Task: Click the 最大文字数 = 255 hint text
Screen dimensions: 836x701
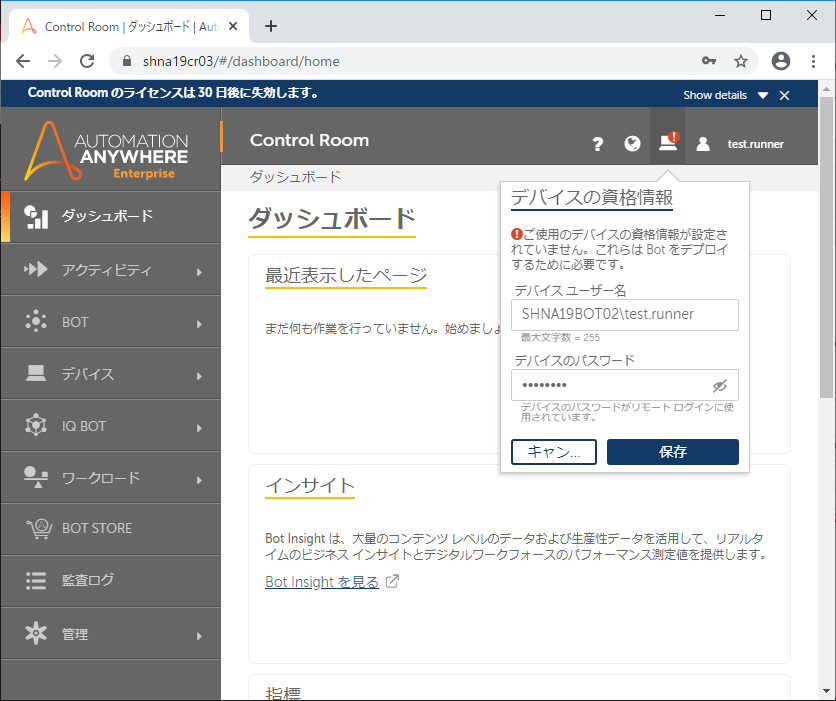Action: point(560,337)
